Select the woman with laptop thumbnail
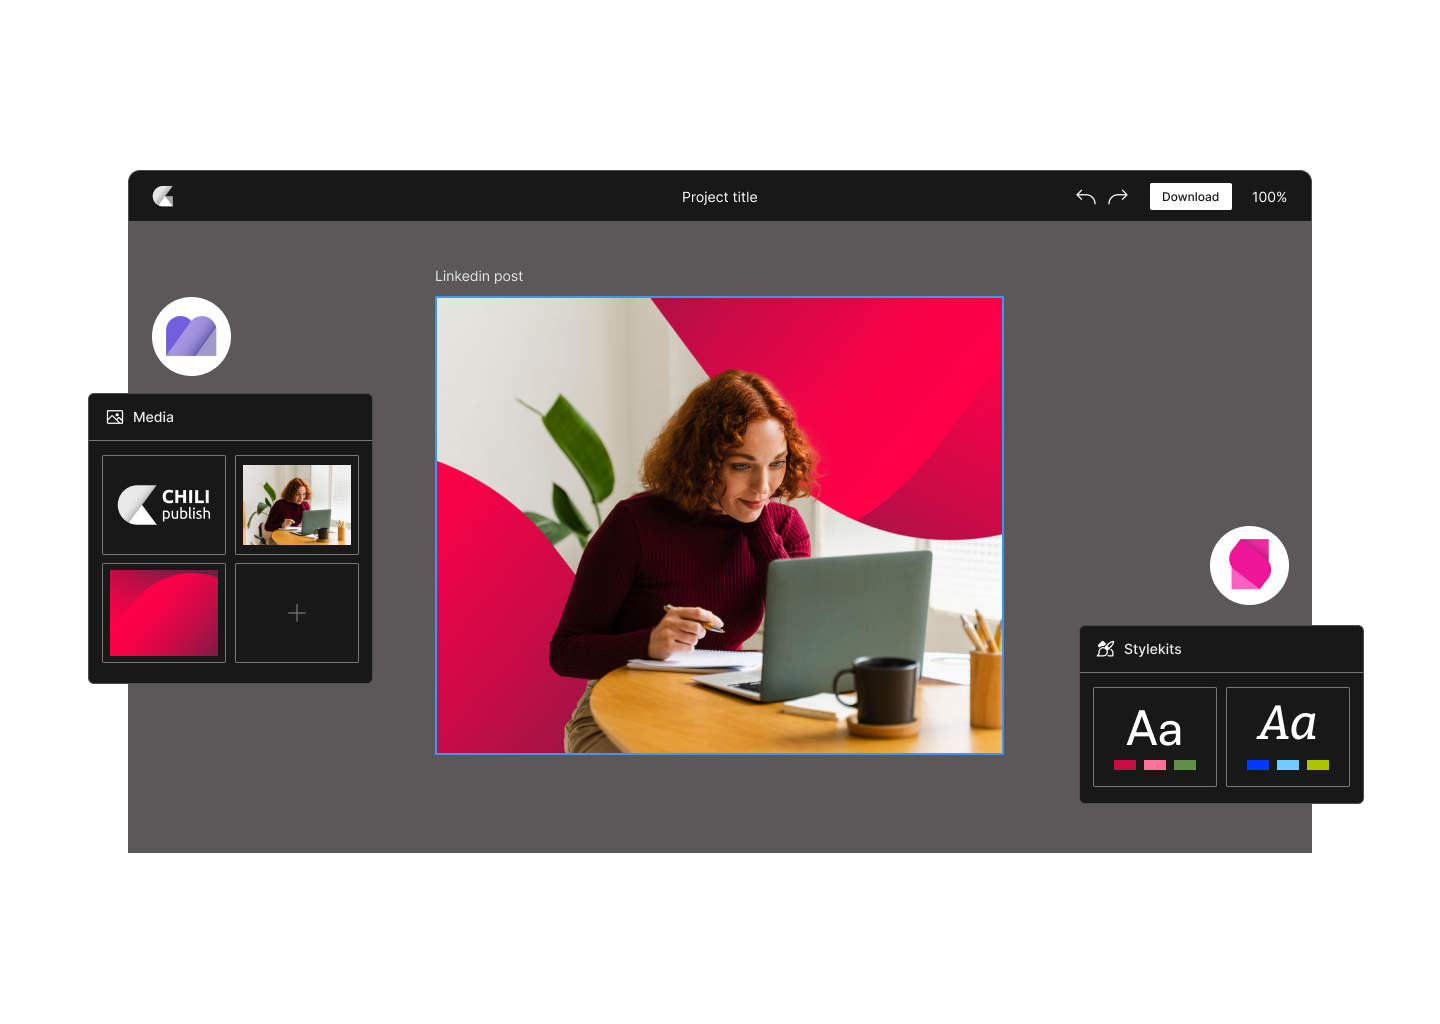1440x1024 pixels. point(297,505)
